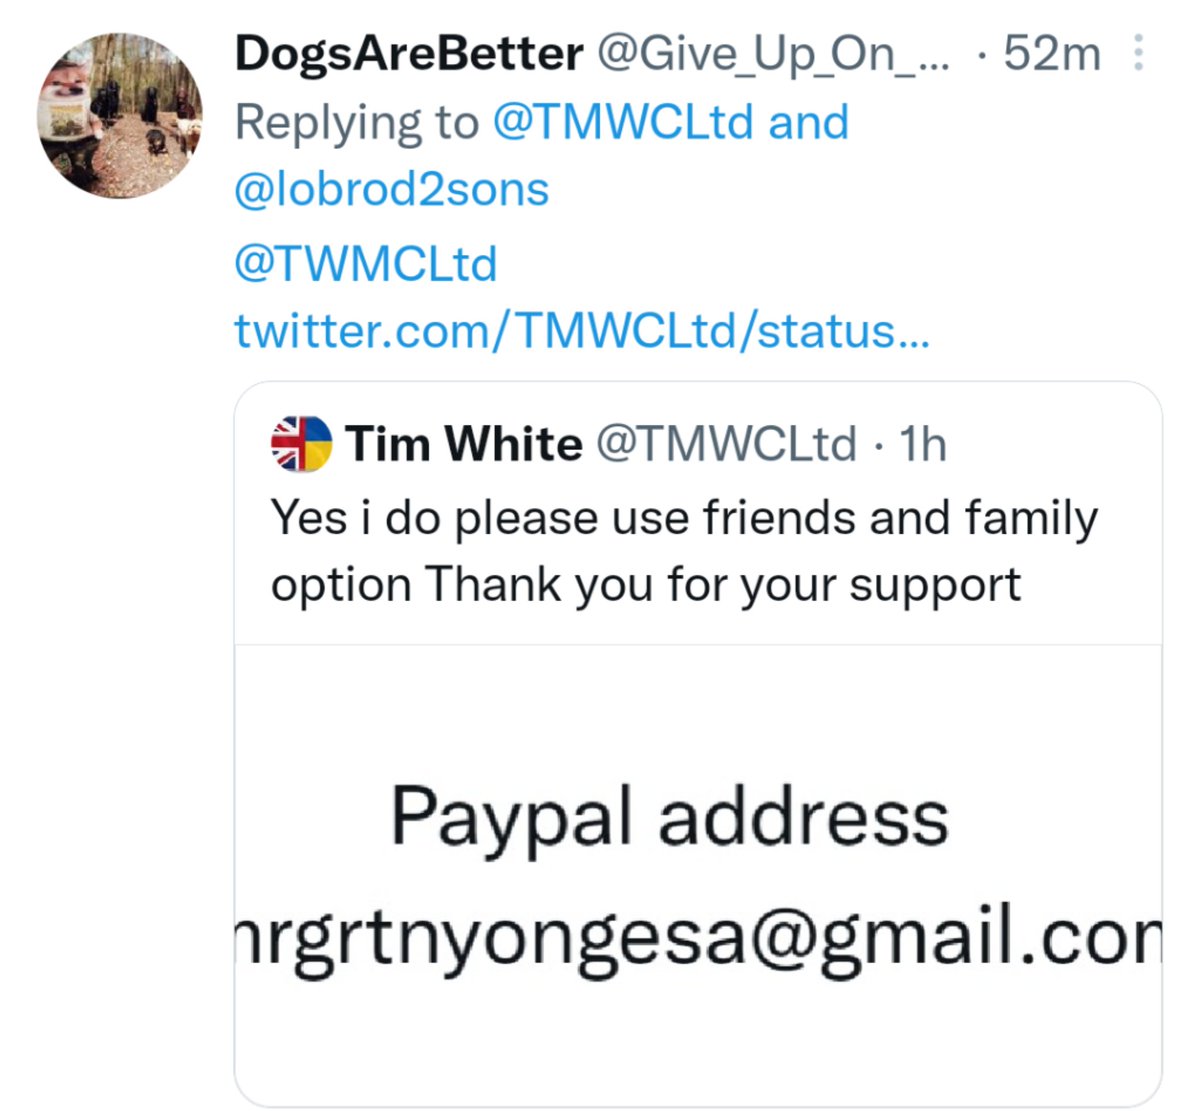
Task: Click the "Replying to" label
Action: pyautogui.click(x=357, y=122)
